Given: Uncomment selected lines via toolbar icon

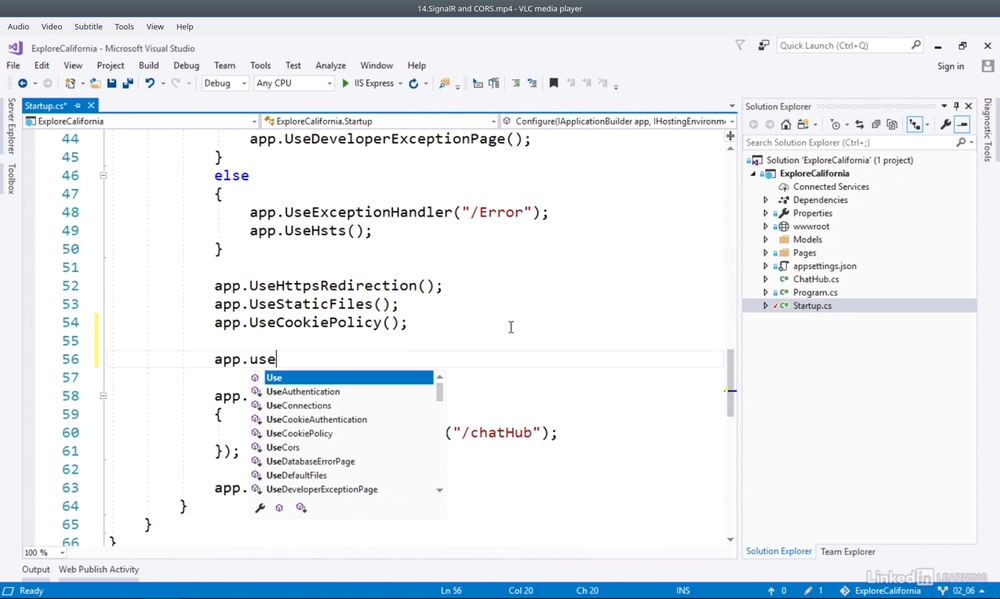Looking at the screenshot, I should point(532,84).
